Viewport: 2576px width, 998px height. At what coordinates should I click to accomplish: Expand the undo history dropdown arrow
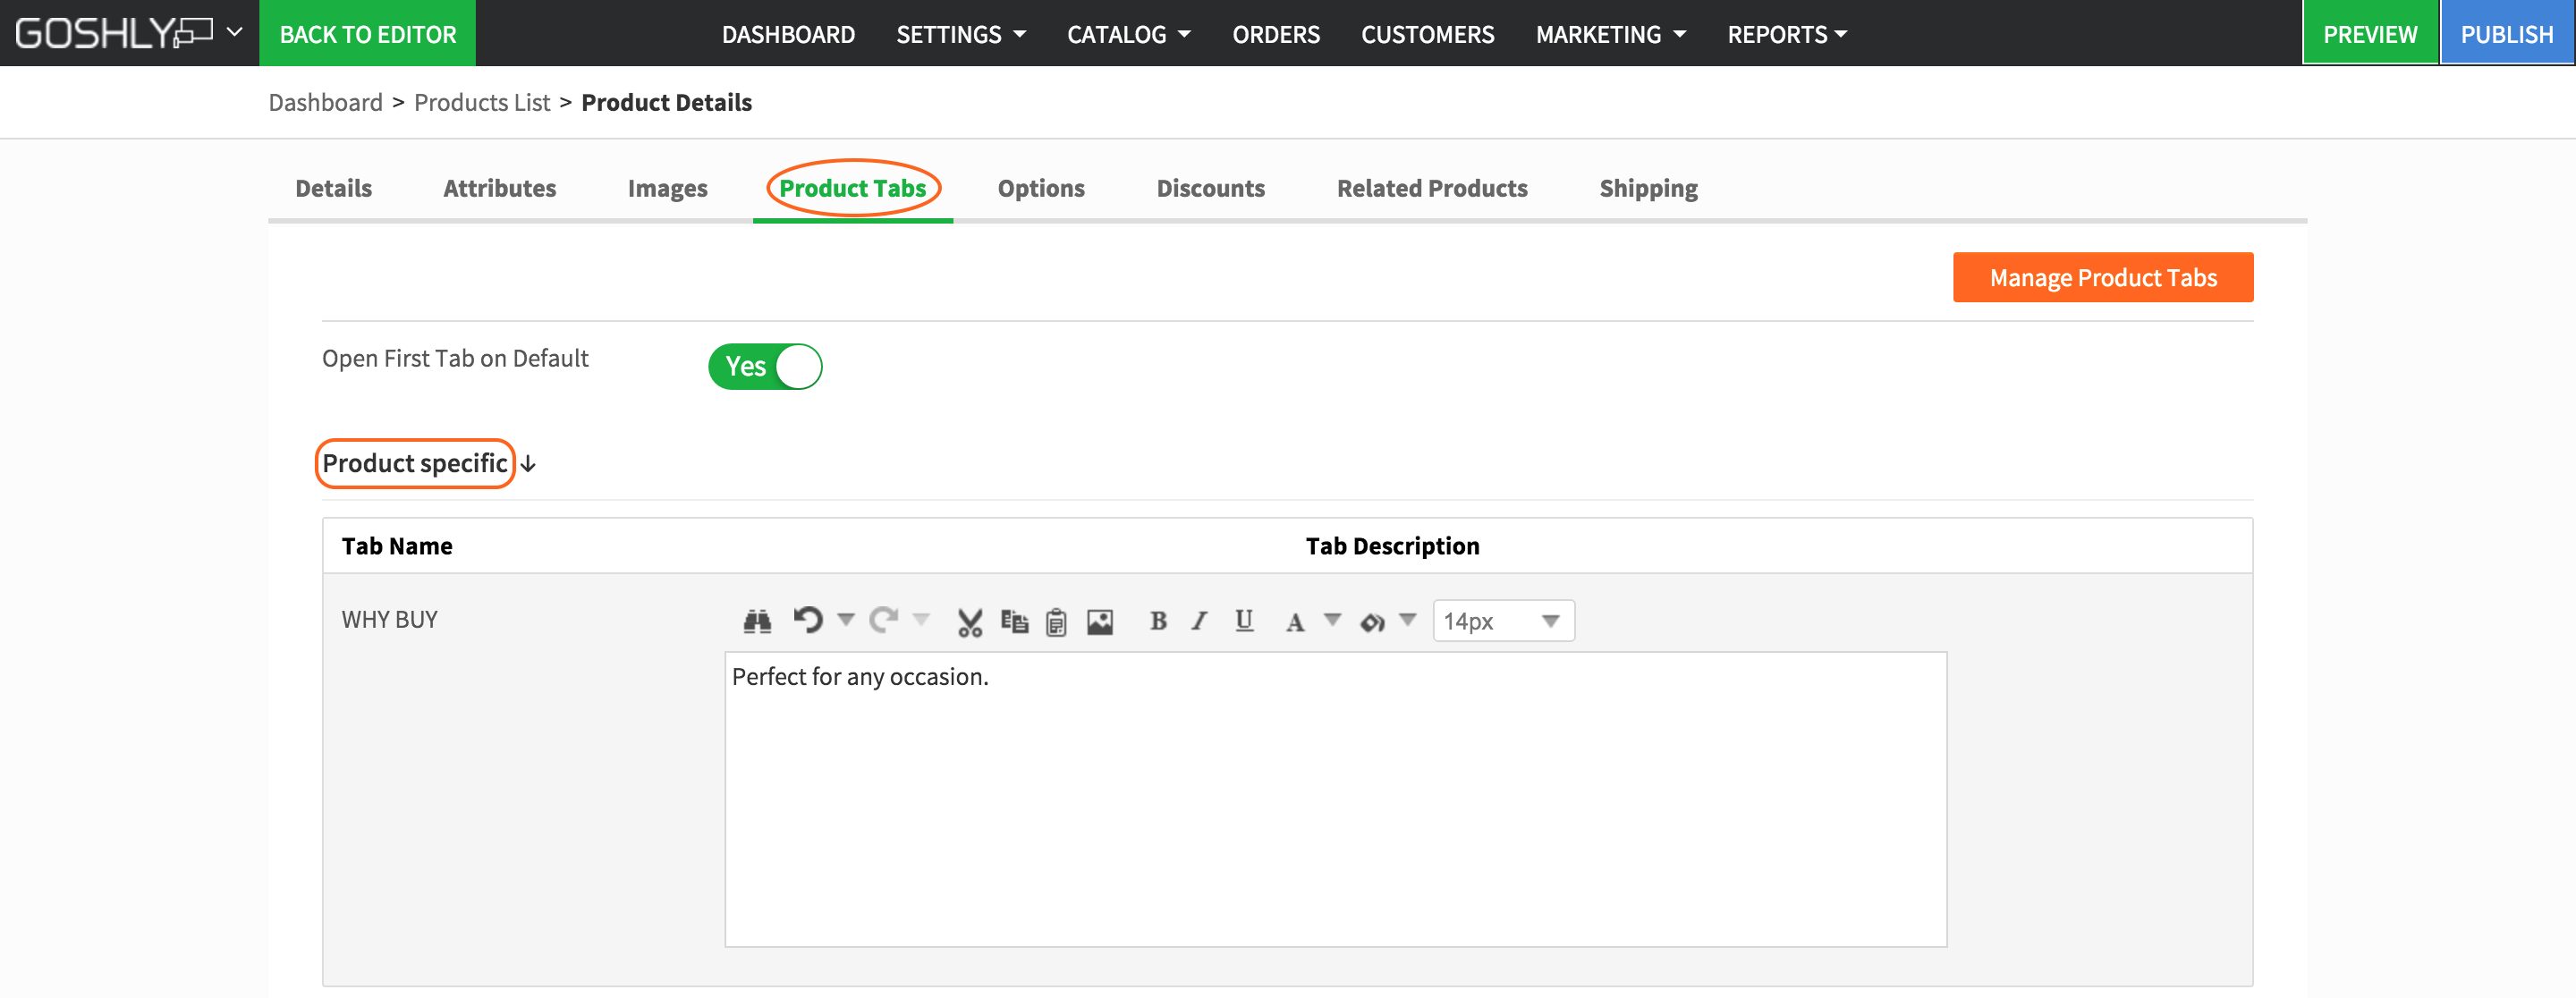tap(846, 619)
